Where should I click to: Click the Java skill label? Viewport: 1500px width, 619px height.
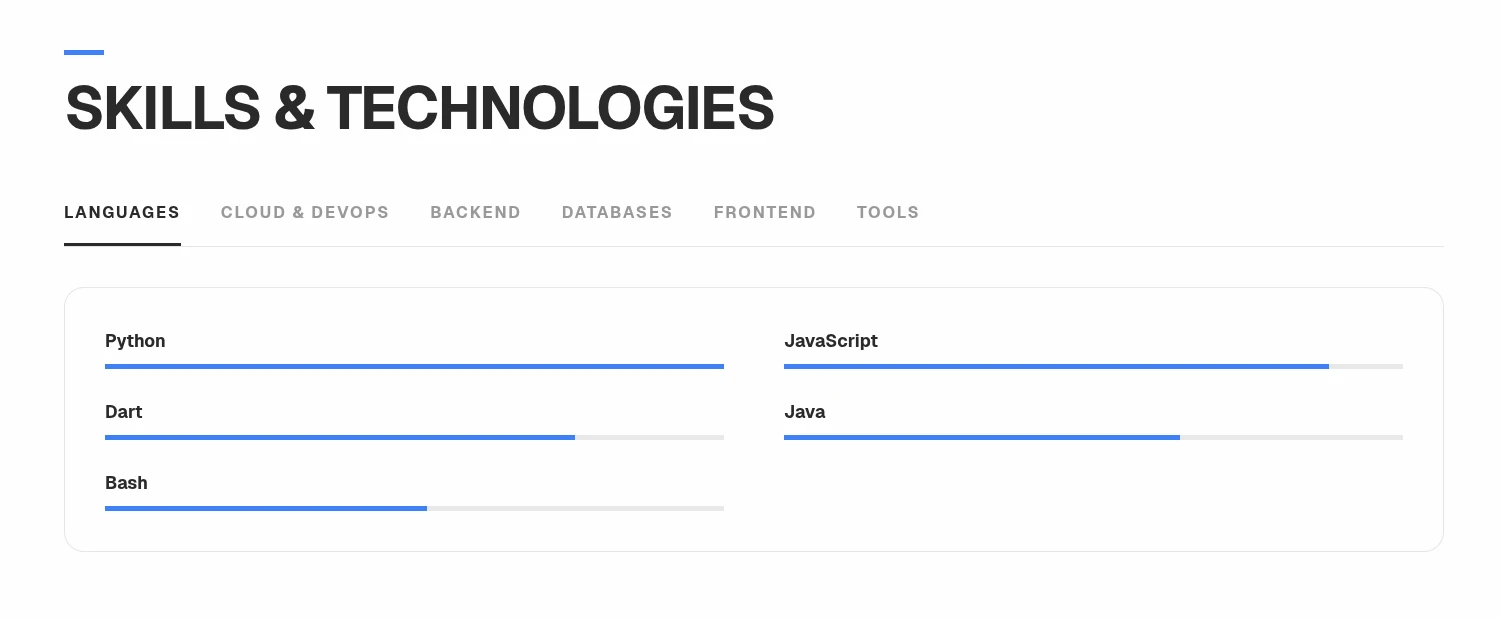(x=805, y=412)
